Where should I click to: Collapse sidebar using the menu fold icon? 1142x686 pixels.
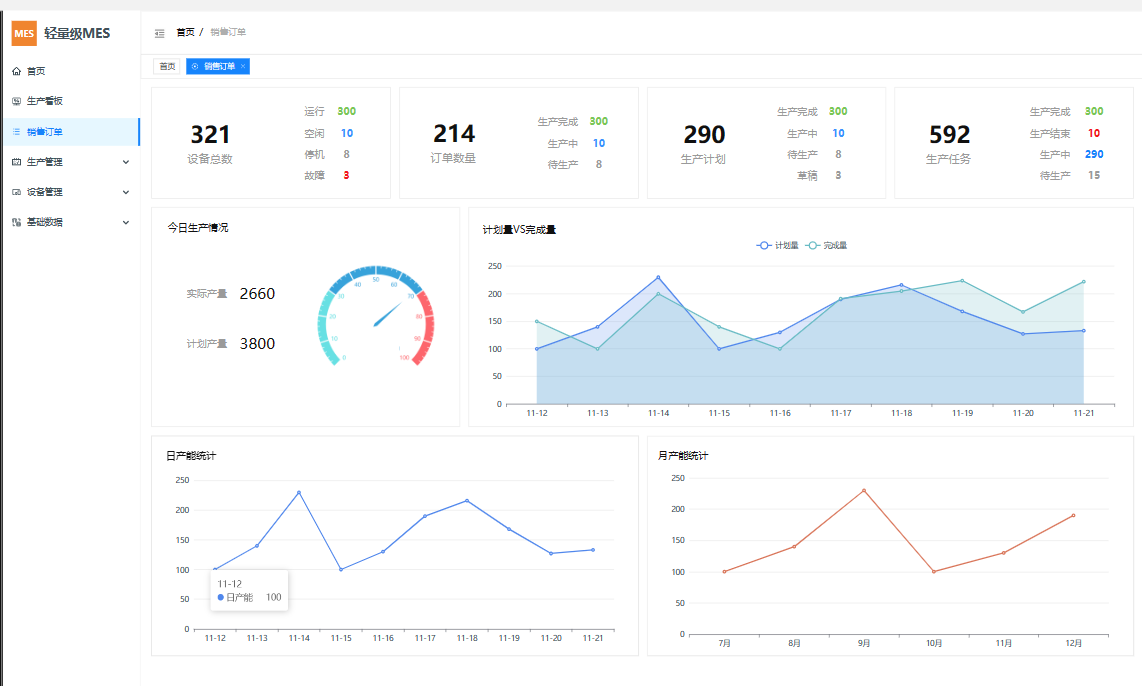tap(160, 33)
